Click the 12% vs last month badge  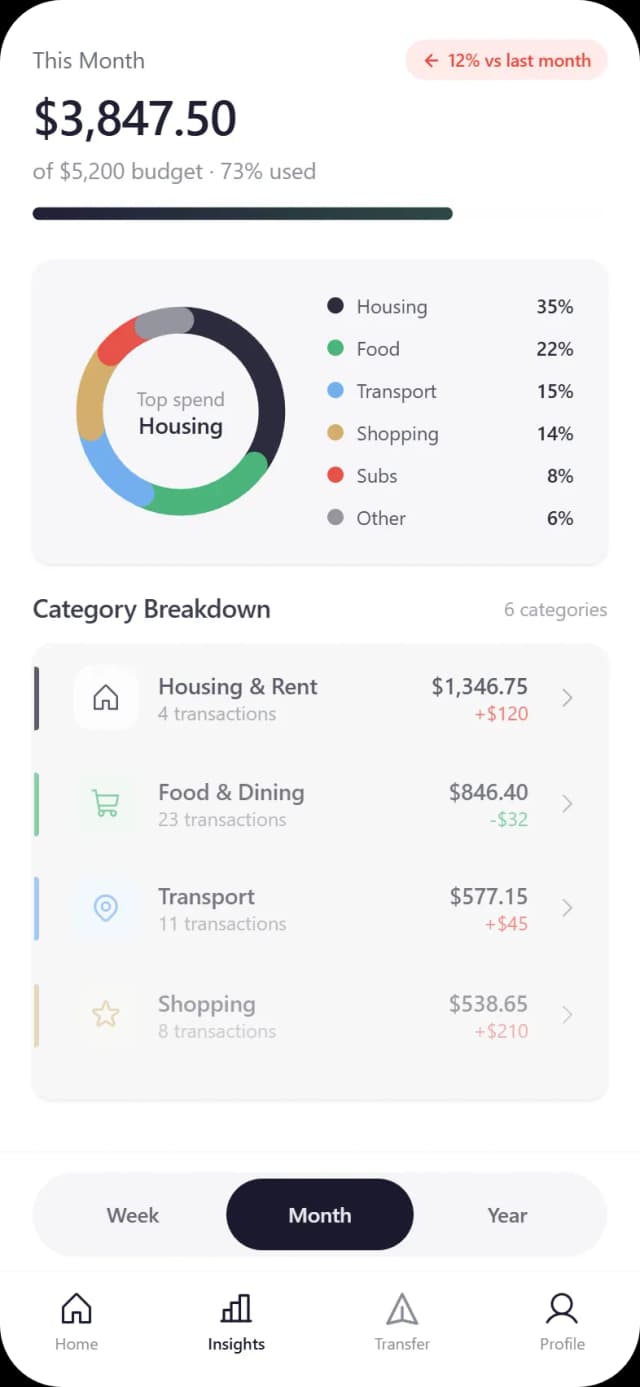[506, 60]
